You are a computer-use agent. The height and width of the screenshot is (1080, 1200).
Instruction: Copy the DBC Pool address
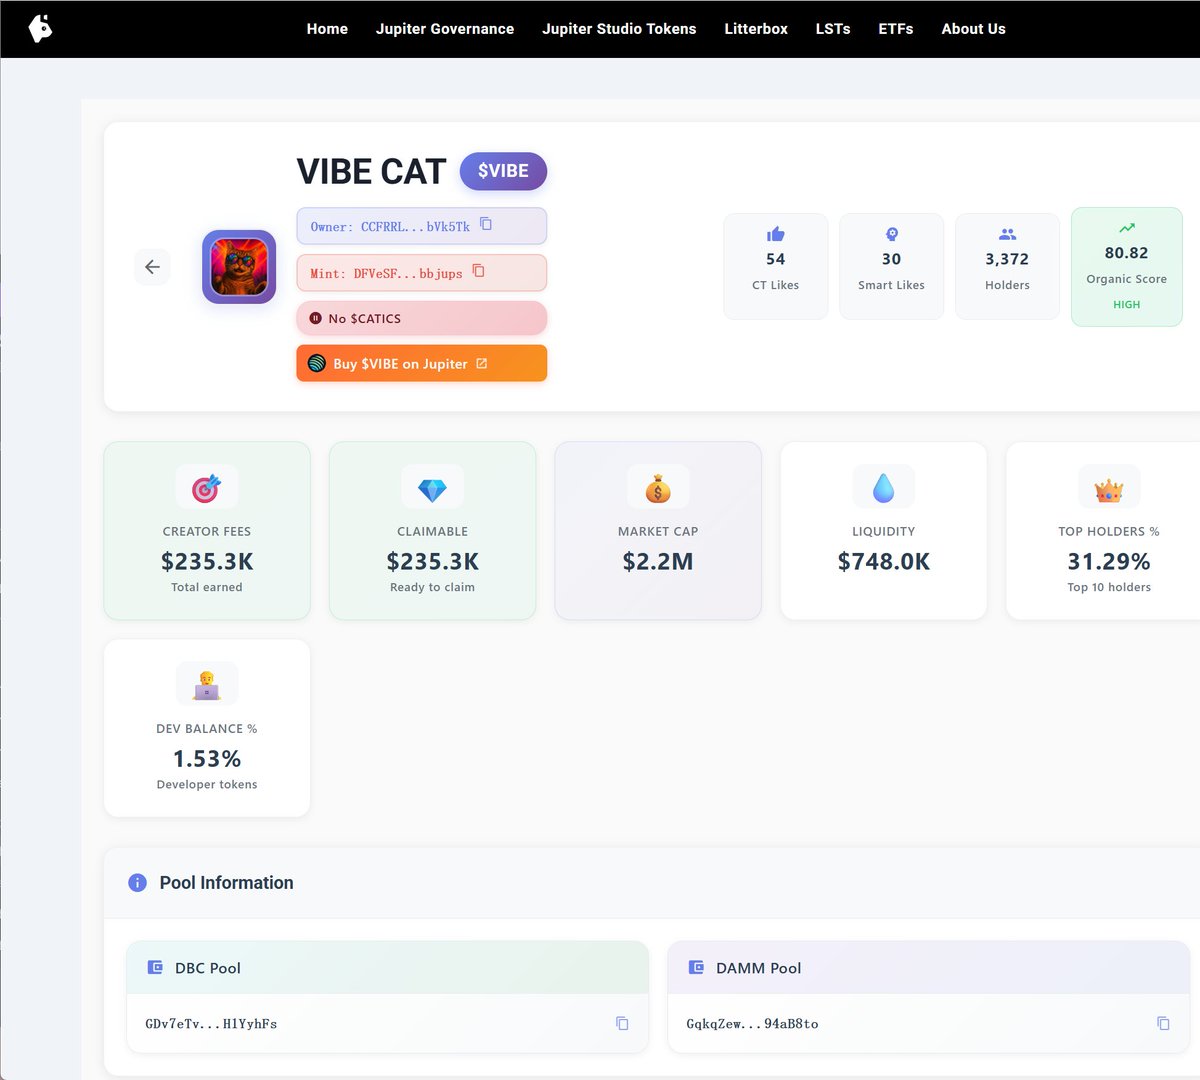[x=622, y=1023]
